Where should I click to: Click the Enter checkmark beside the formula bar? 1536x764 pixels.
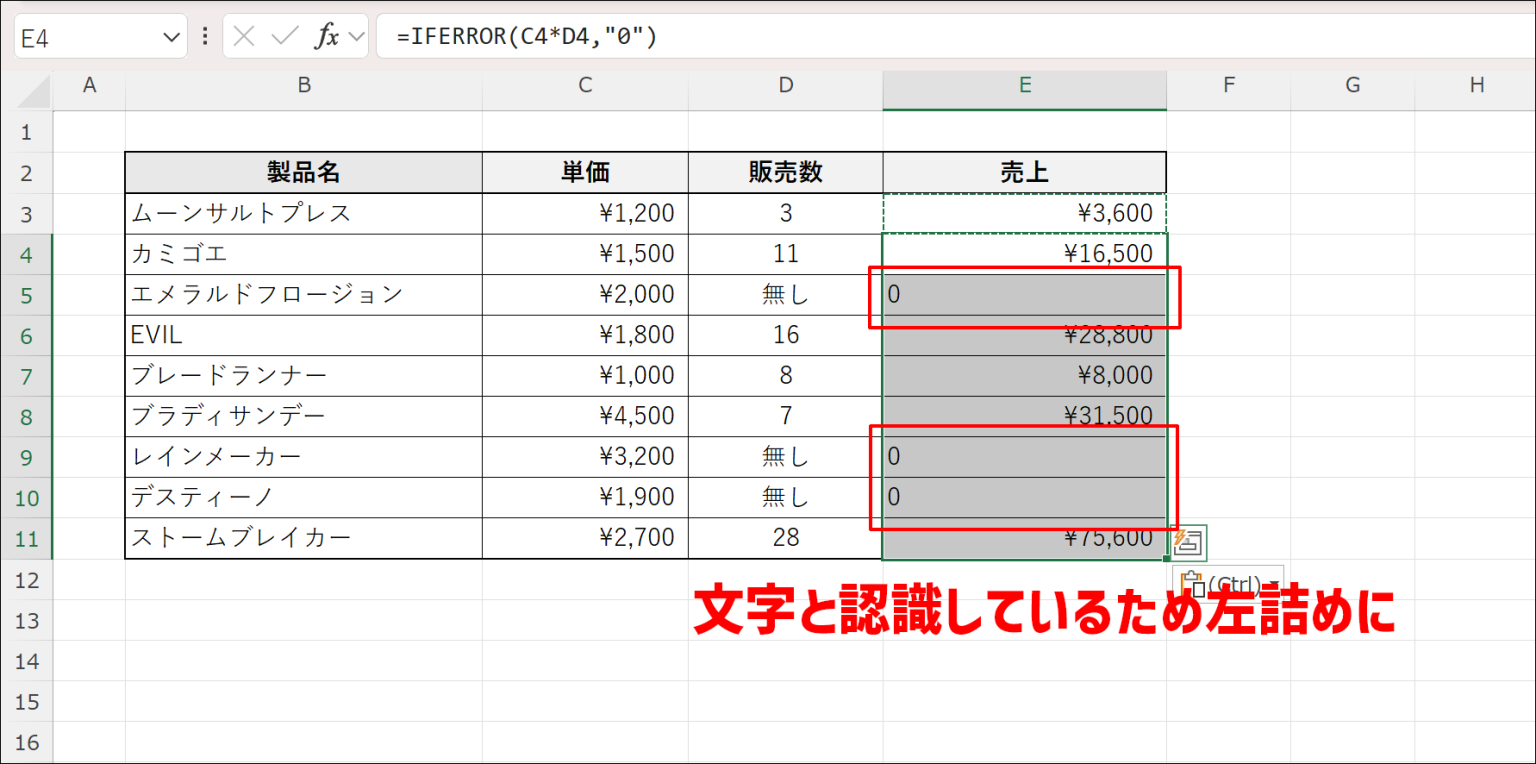click(283, 35)
